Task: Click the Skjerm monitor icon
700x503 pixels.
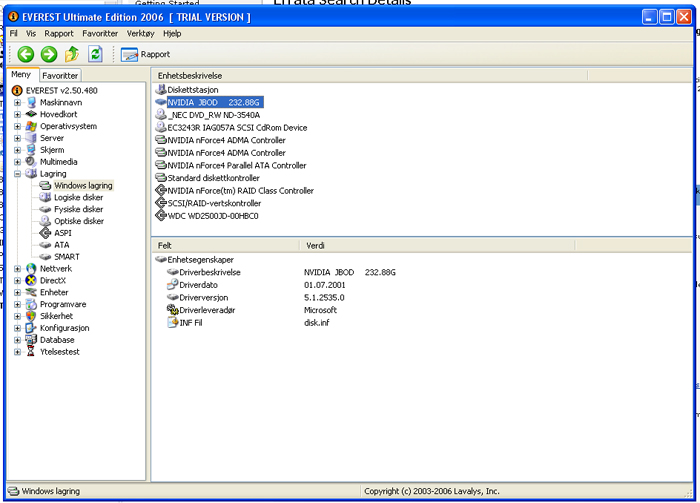Action: pyautogui.click(x=31, y=150)
